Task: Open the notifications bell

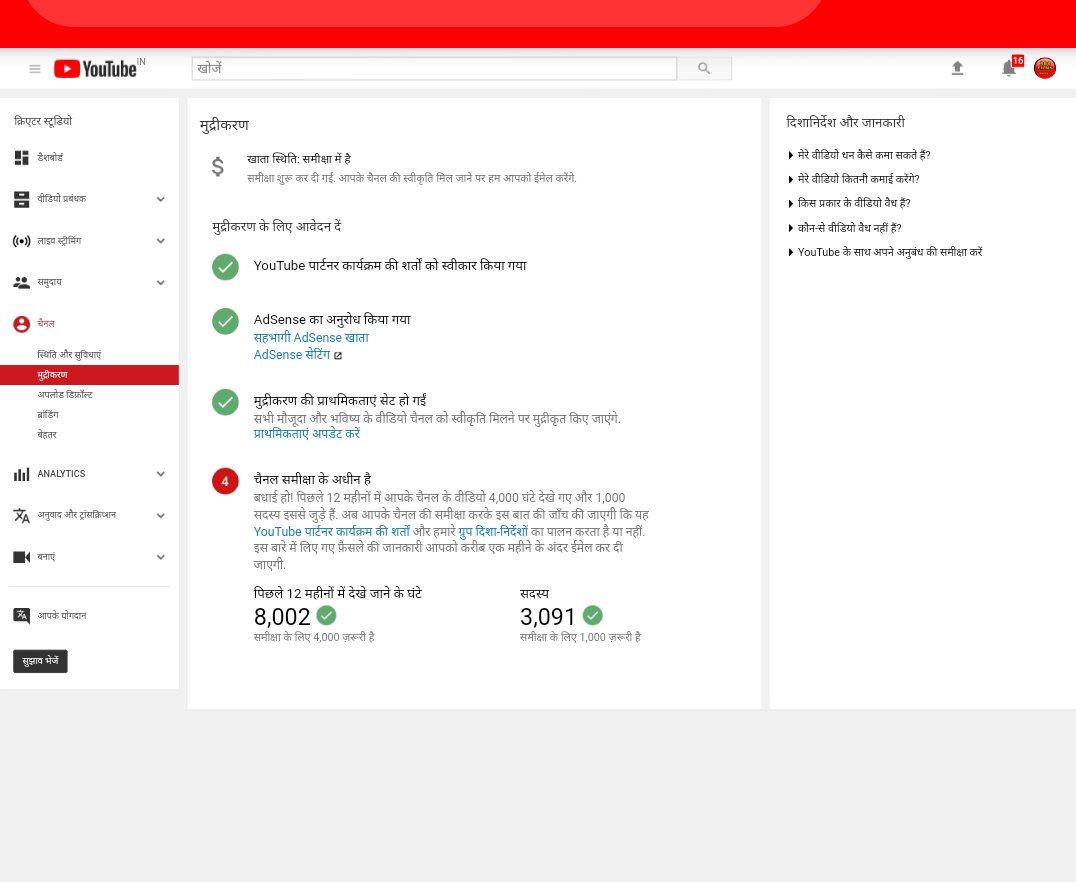Action: pos(1009,68)
